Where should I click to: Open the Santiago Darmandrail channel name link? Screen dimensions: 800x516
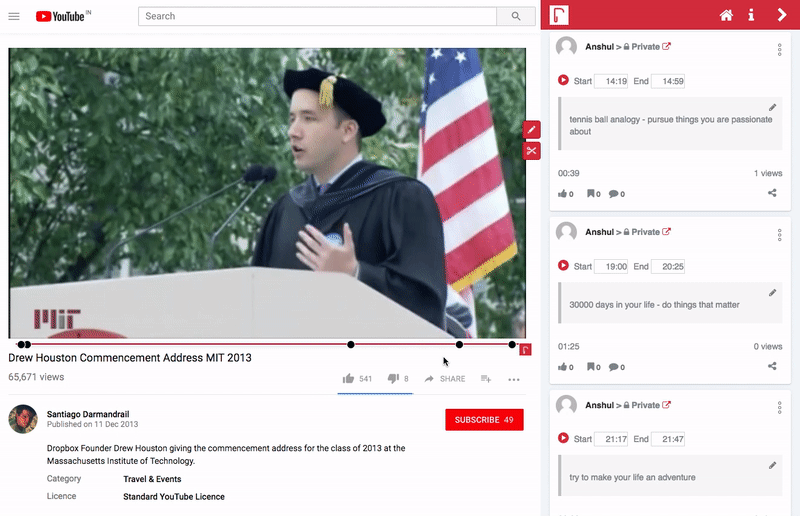click(x=88, y=414)
